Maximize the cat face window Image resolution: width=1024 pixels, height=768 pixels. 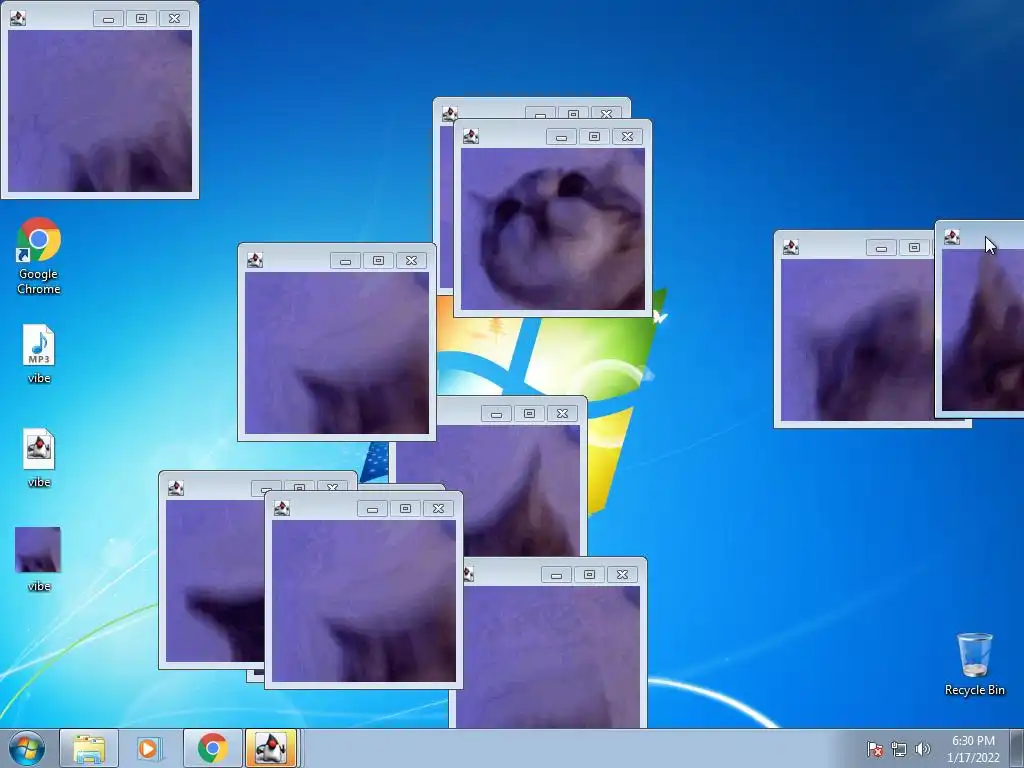pyautogui.click(x=594, y=136)
